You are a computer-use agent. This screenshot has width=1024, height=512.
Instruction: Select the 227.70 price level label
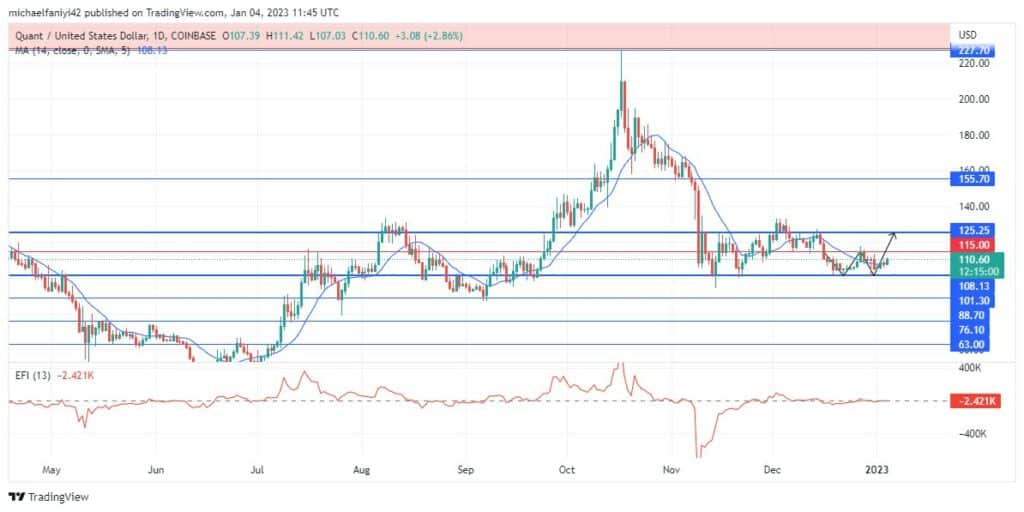[972, 50]
